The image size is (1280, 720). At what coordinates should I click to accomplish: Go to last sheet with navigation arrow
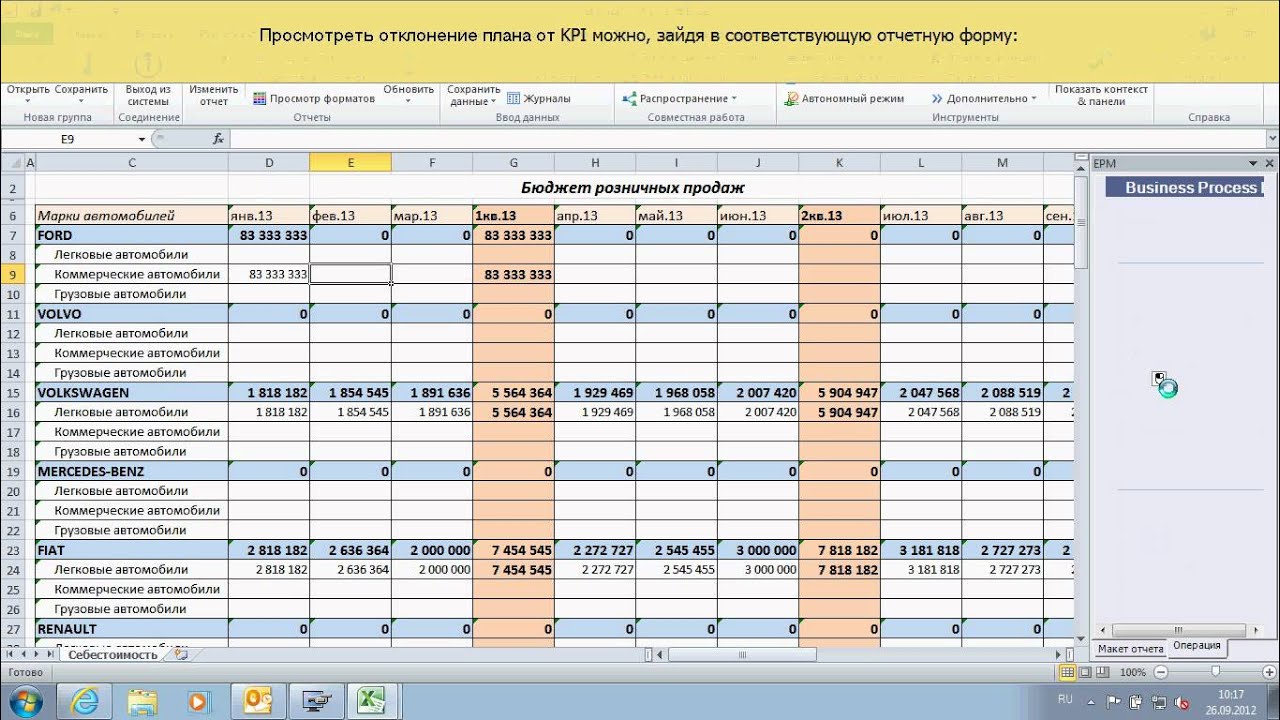(50, 654)
